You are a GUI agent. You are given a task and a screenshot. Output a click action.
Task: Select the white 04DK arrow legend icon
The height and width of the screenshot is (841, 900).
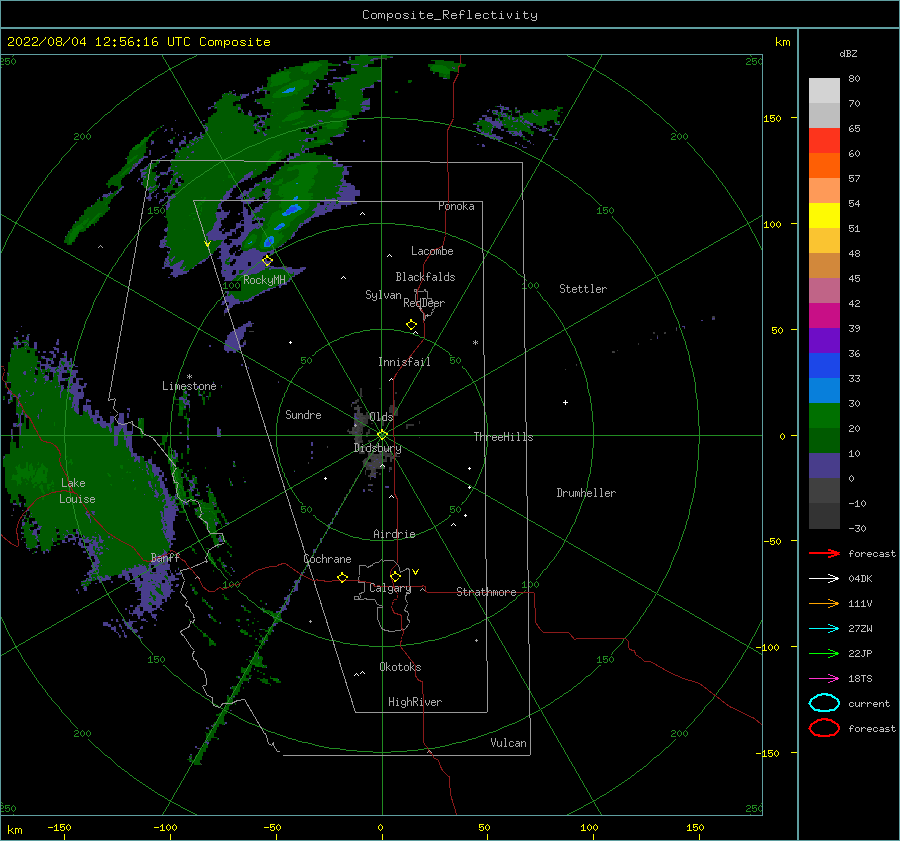tap(824, 578)
